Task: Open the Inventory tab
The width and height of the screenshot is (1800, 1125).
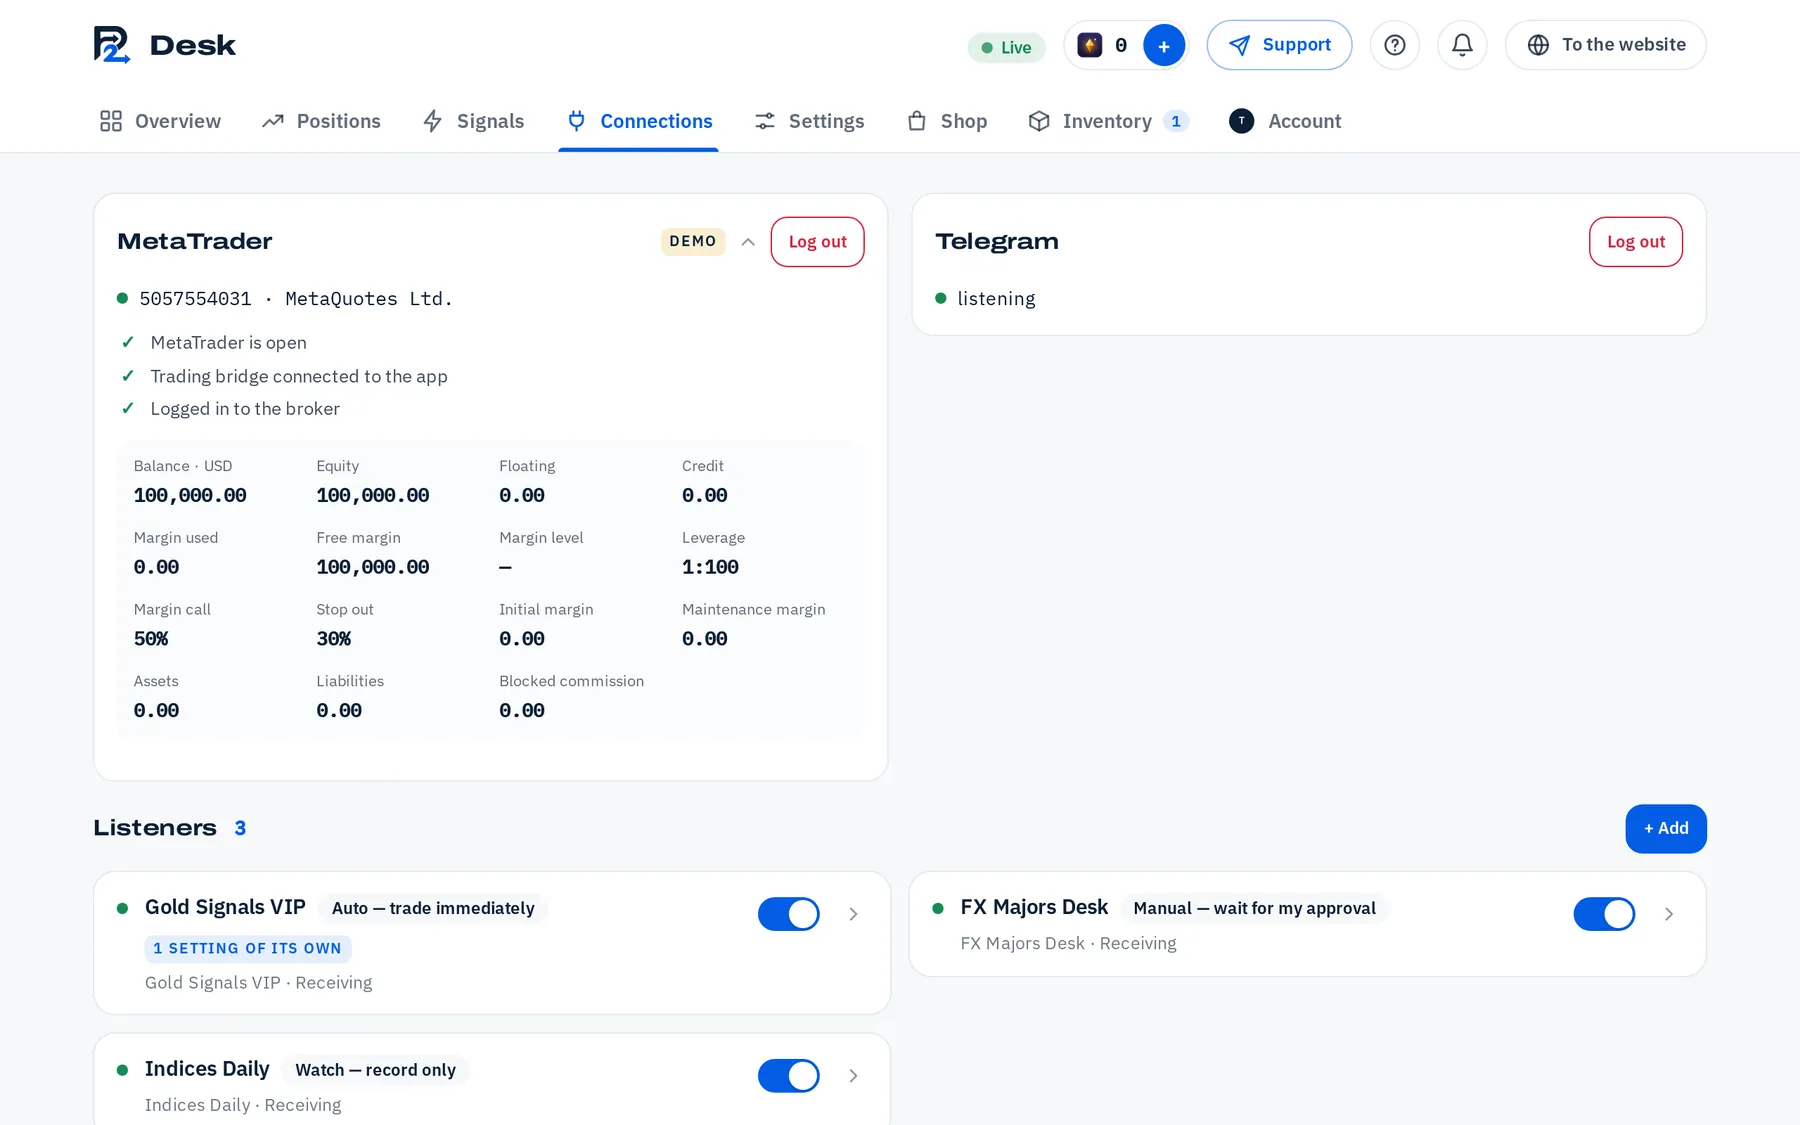Action: pos(1108,121)
